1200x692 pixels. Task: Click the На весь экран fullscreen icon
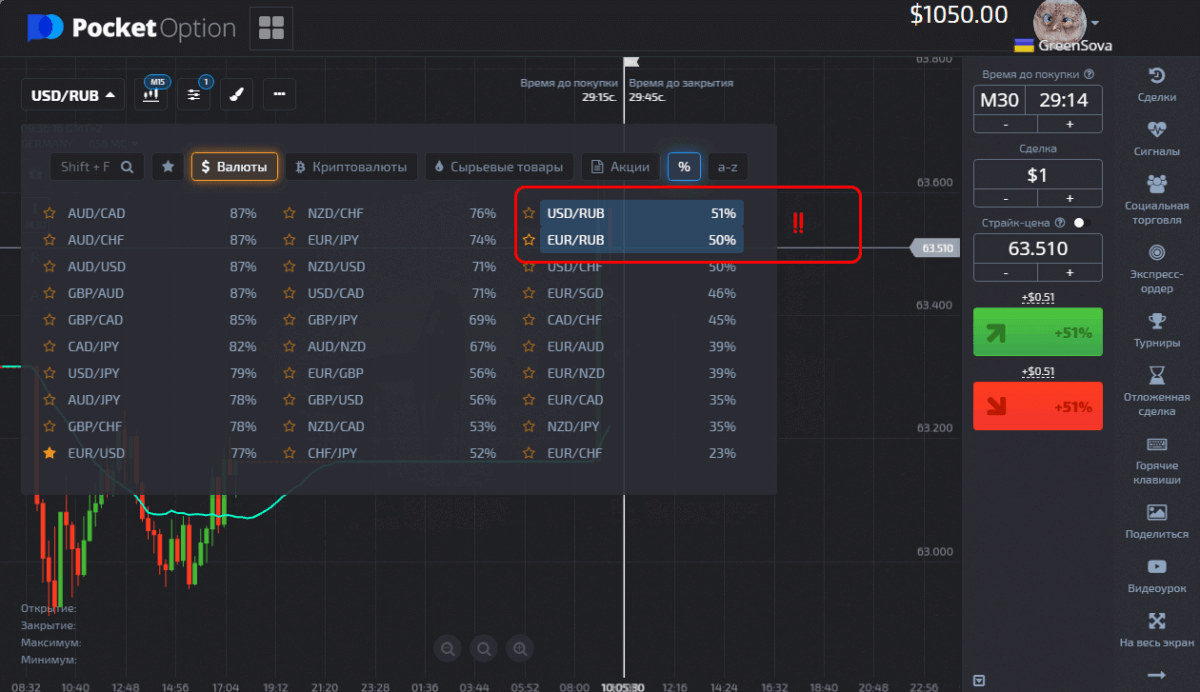tap(1157, 630)
